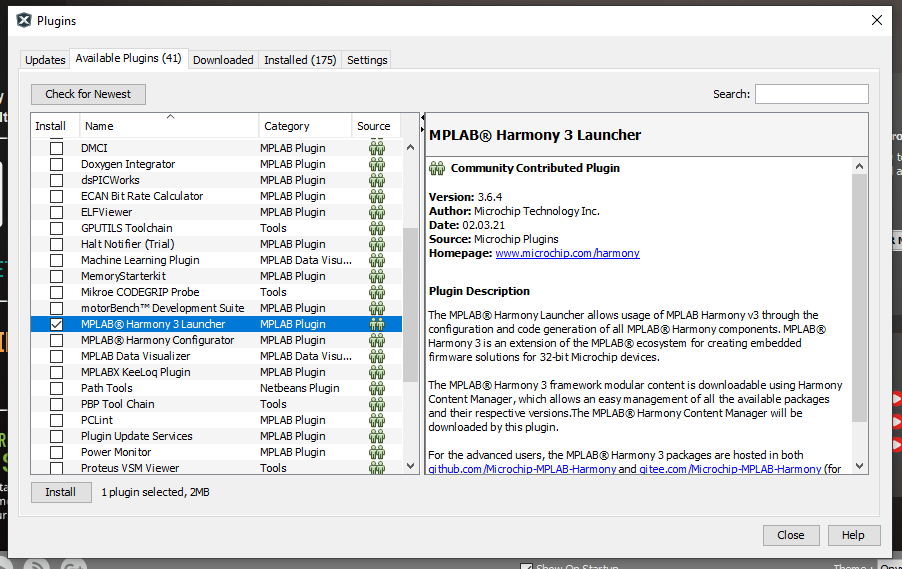
Task: Click the source icon in Path Tools row
Action: [377, 388]
